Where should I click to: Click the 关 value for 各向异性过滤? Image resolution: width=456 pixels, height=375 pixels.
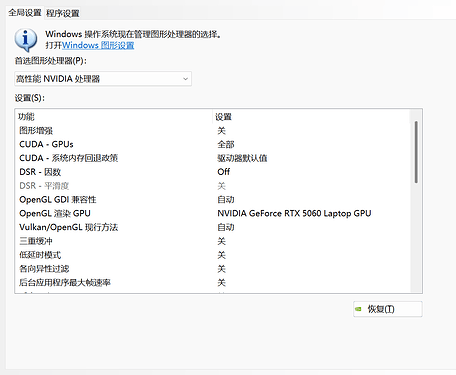[222, 269]
